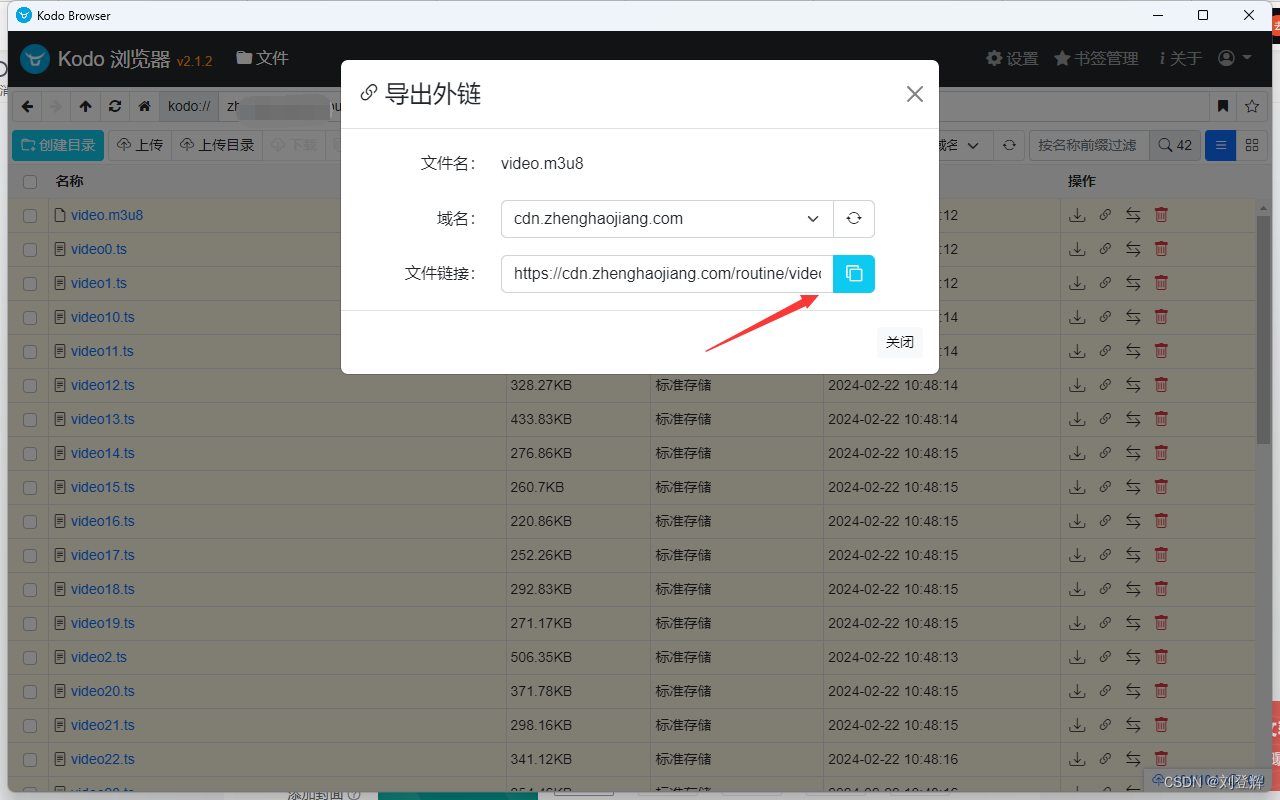Open the 关于 about page

click(x=1181, y=58)
